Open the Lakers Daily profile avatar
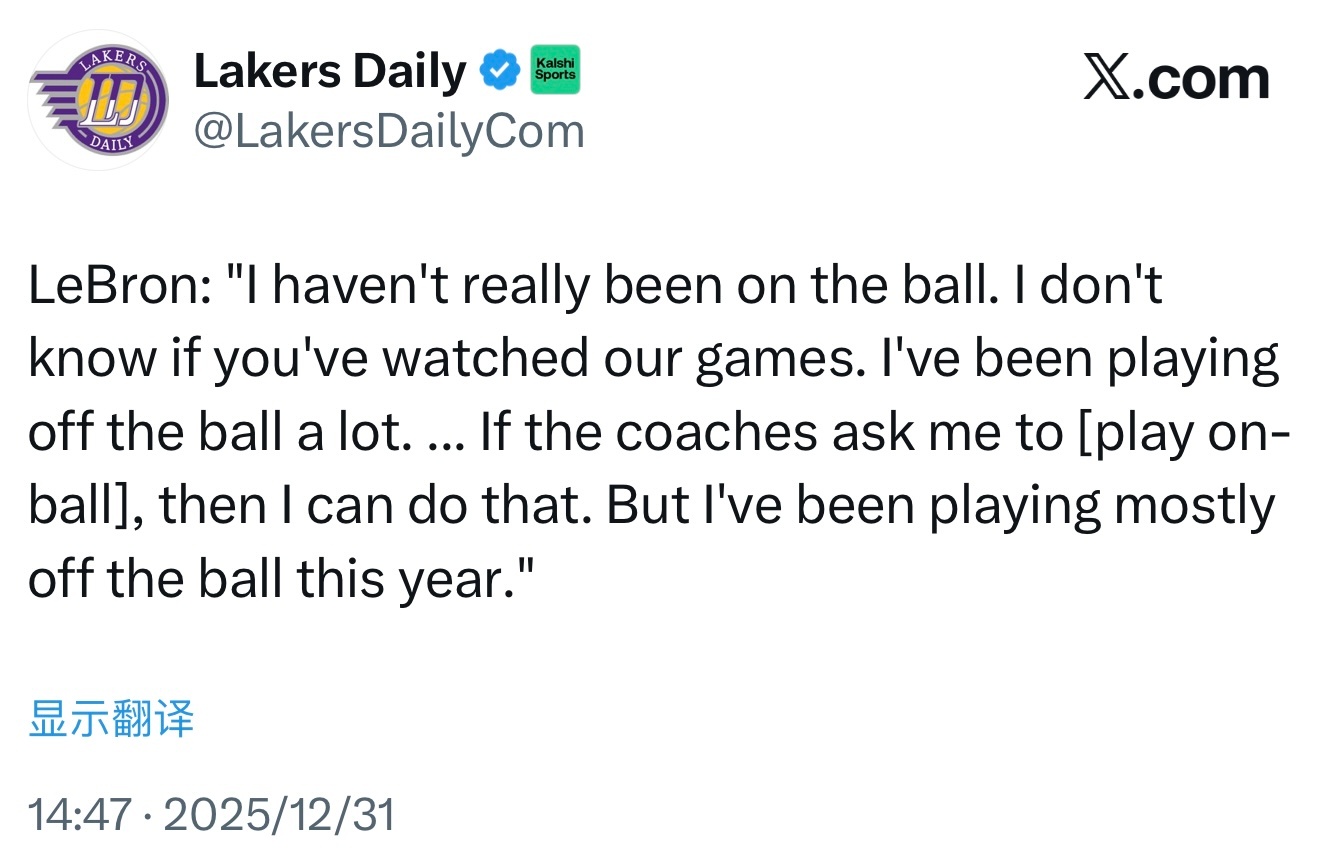The width and height of the screenshot is (1320, 854). tap(98, 101)
